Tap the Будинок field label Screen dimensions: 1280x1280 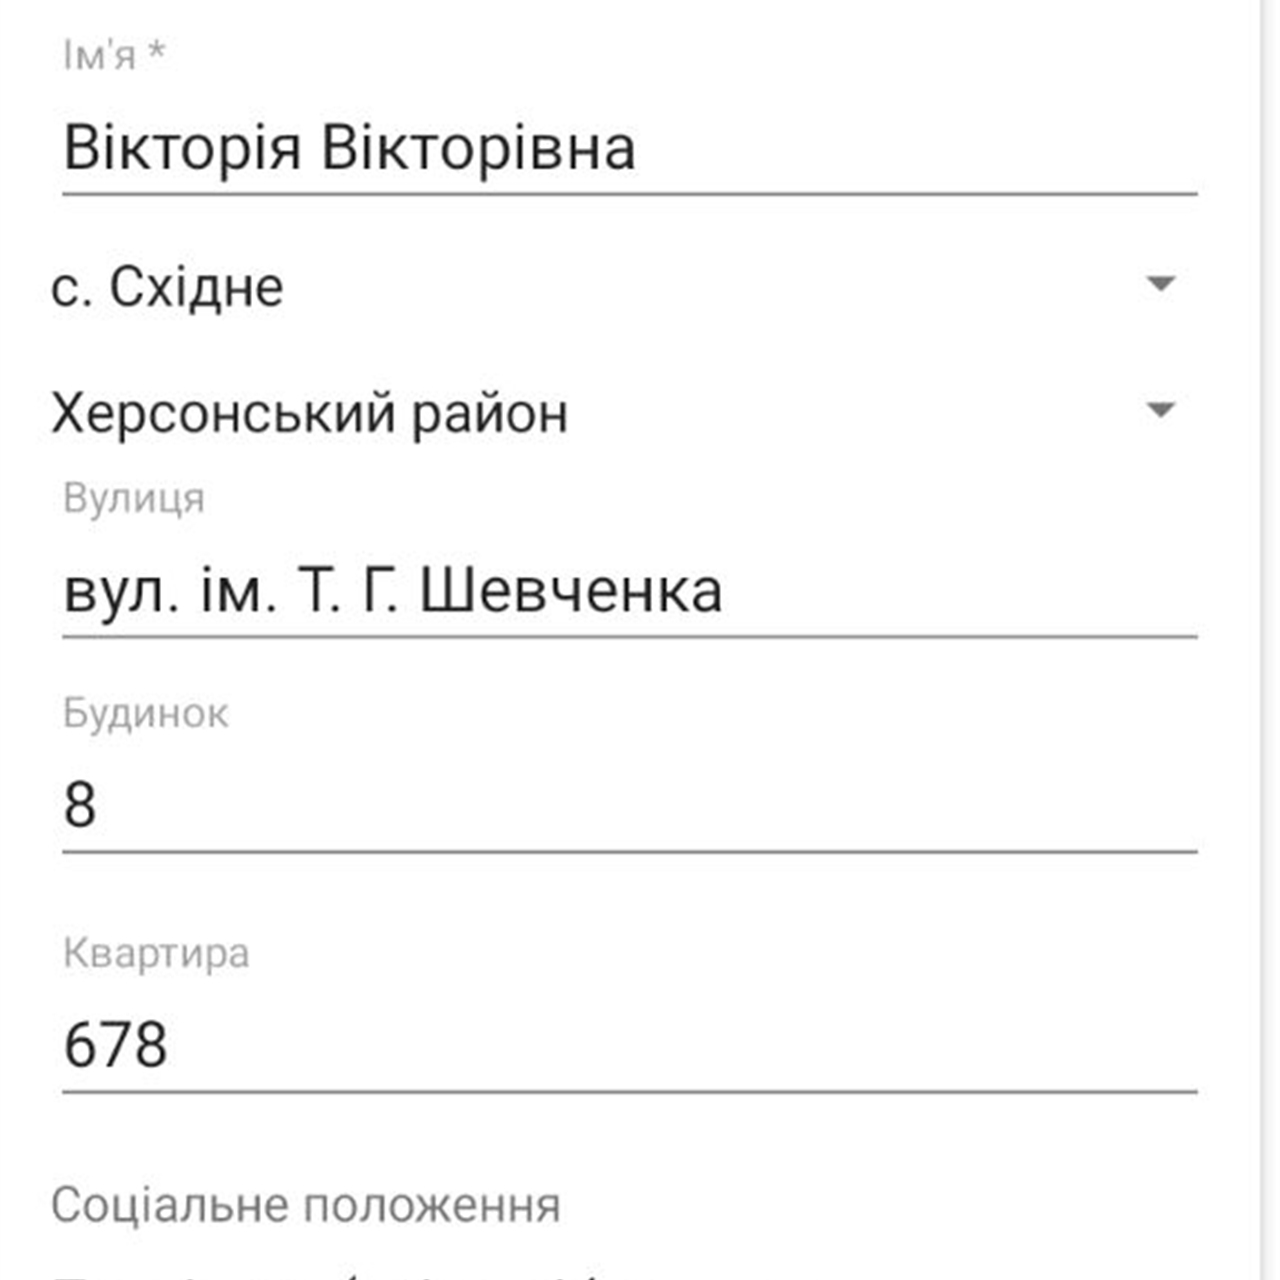click(145, 713)
